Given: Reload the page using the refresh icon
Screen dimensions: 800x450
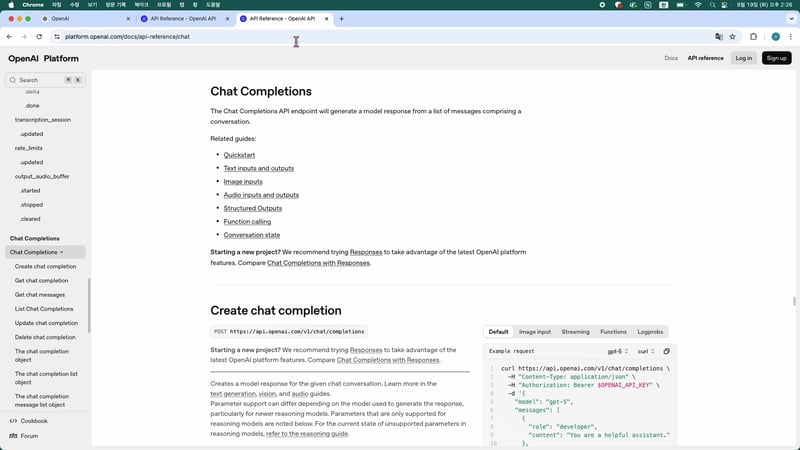Looking at the screenshot, I should pyautogui.click(x=40, y=37).
